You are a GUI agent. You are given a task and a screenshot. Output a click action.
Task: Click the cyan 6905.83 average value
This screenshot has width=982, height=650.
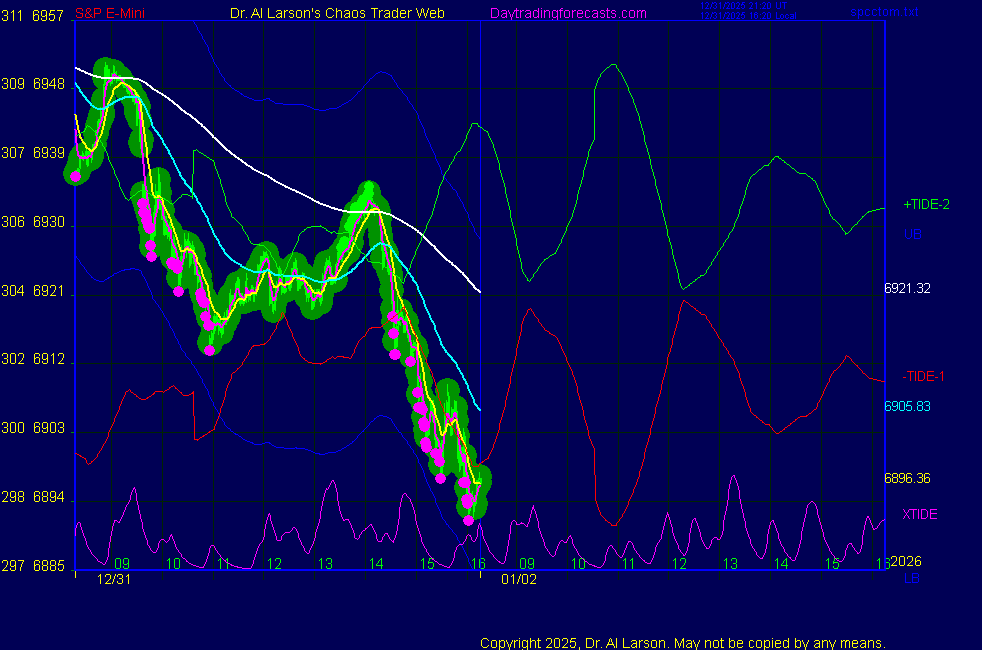pyautogui.click(x=907, y=406)
